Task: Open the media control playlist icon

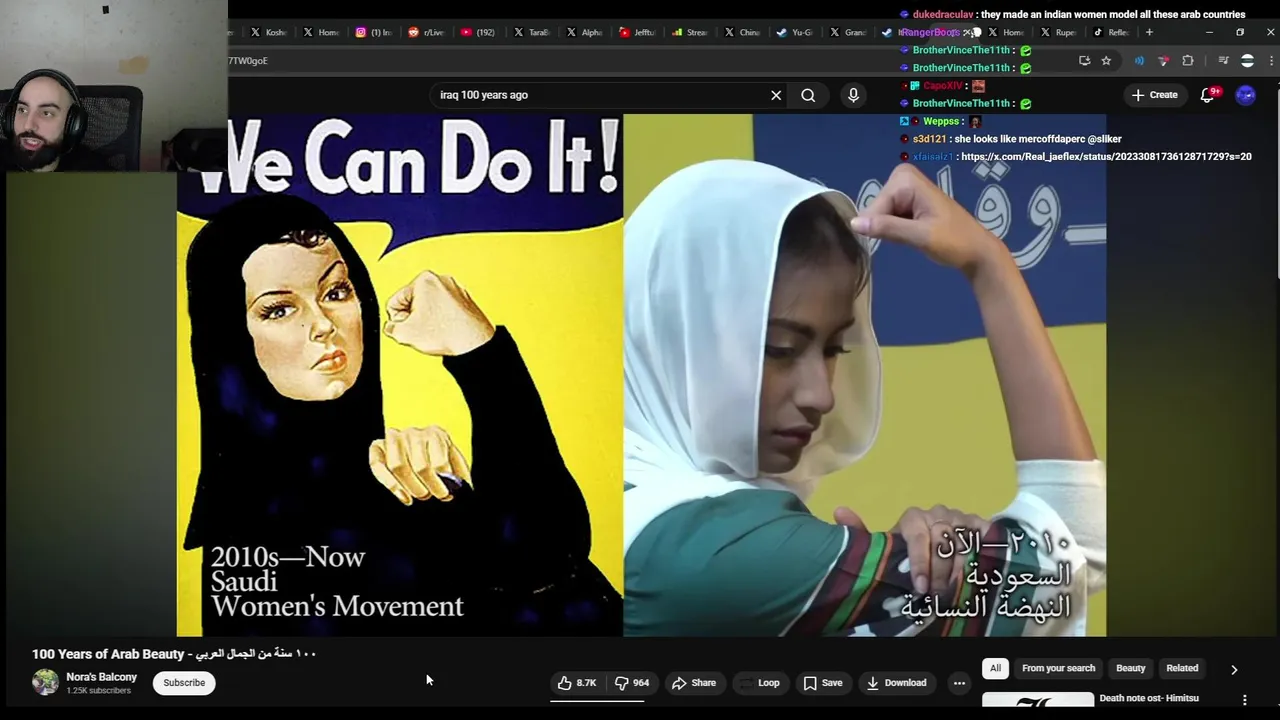Action: tap(1223, 61)
